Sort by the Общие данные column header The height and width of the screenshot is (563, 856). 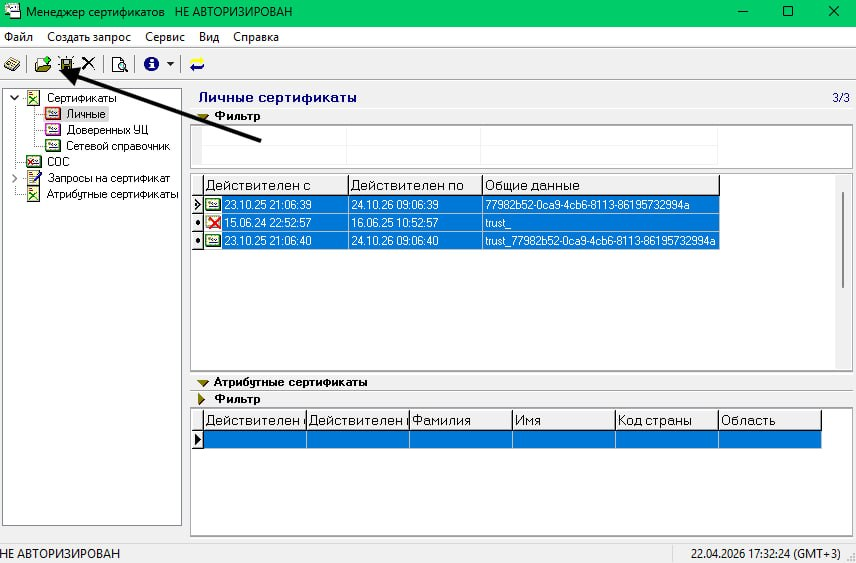[x=600, y=185]
